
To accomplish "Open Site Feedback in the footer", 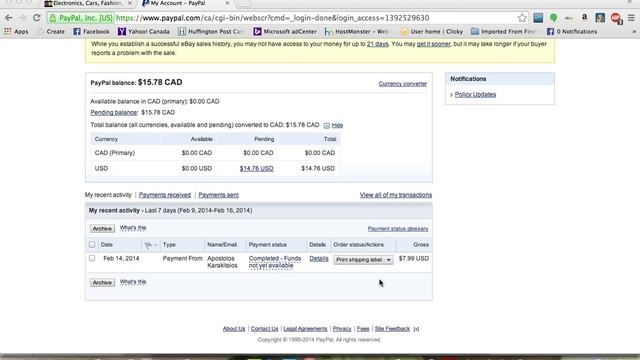I will pos(392,329).
